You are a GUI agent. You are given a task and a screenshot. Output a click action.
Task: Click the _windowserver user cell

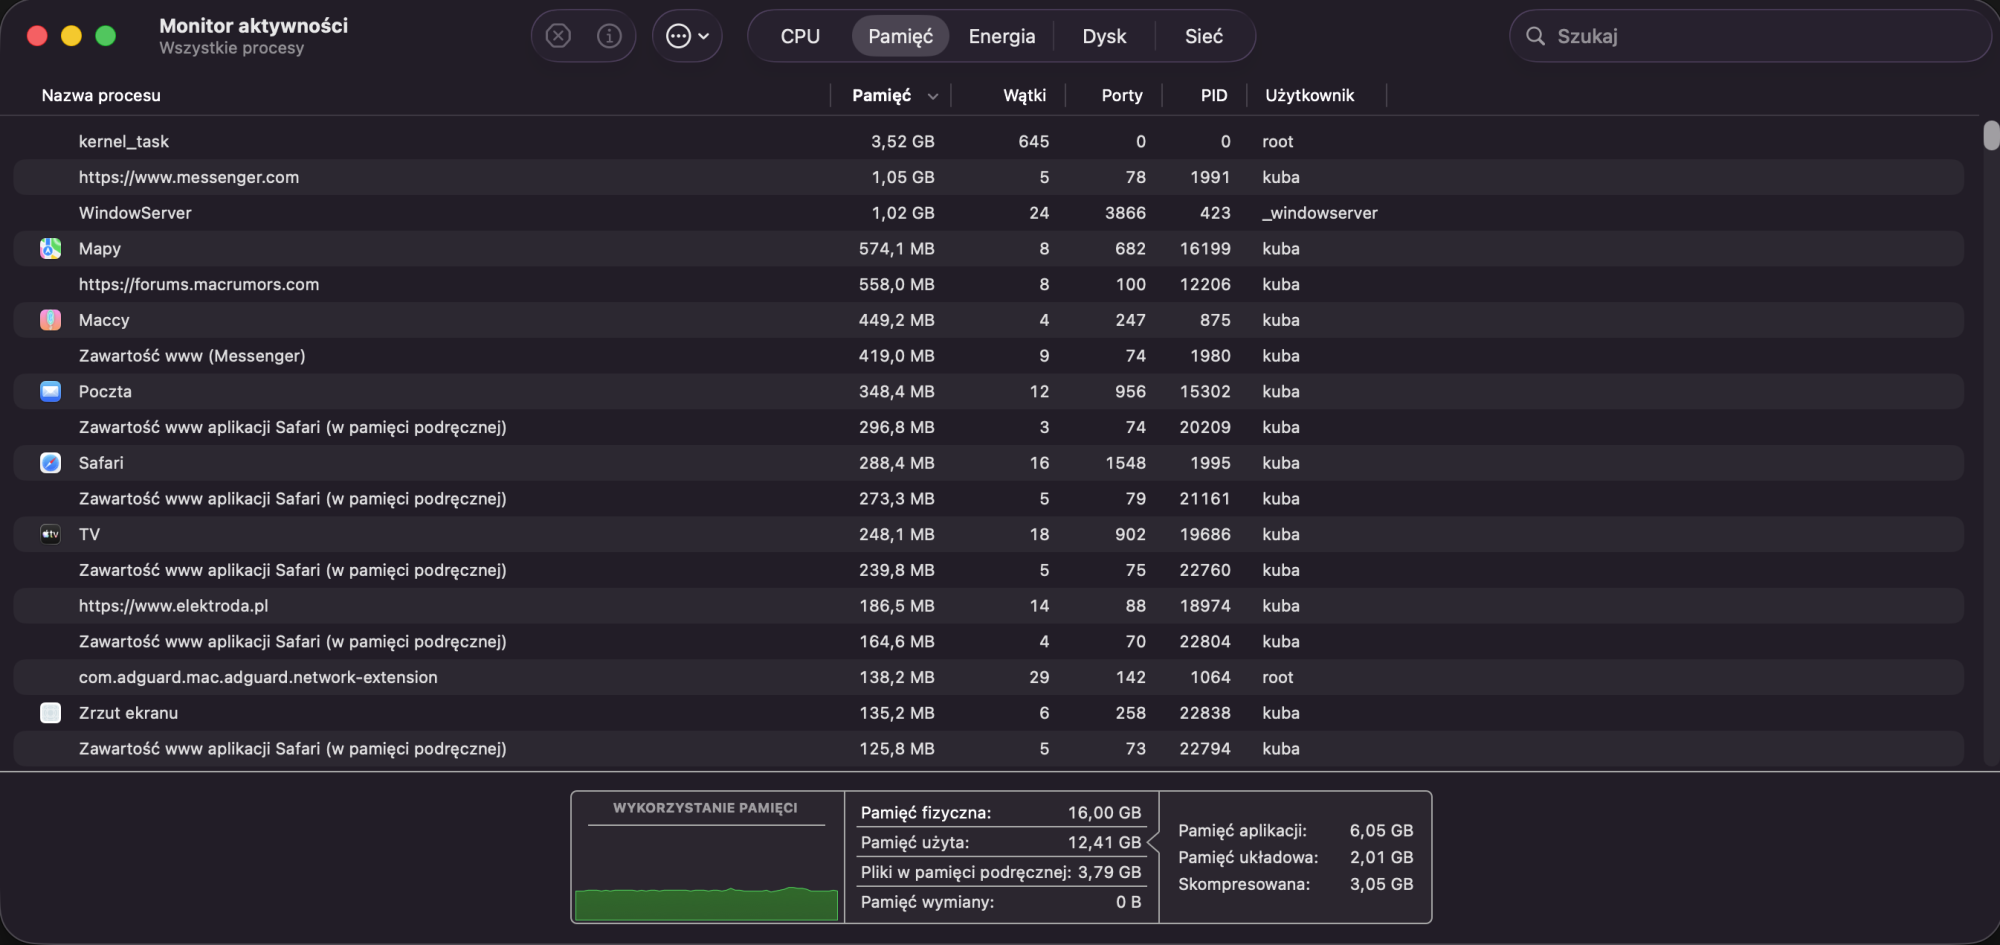pyautogui.click(x=1320, y=213)
